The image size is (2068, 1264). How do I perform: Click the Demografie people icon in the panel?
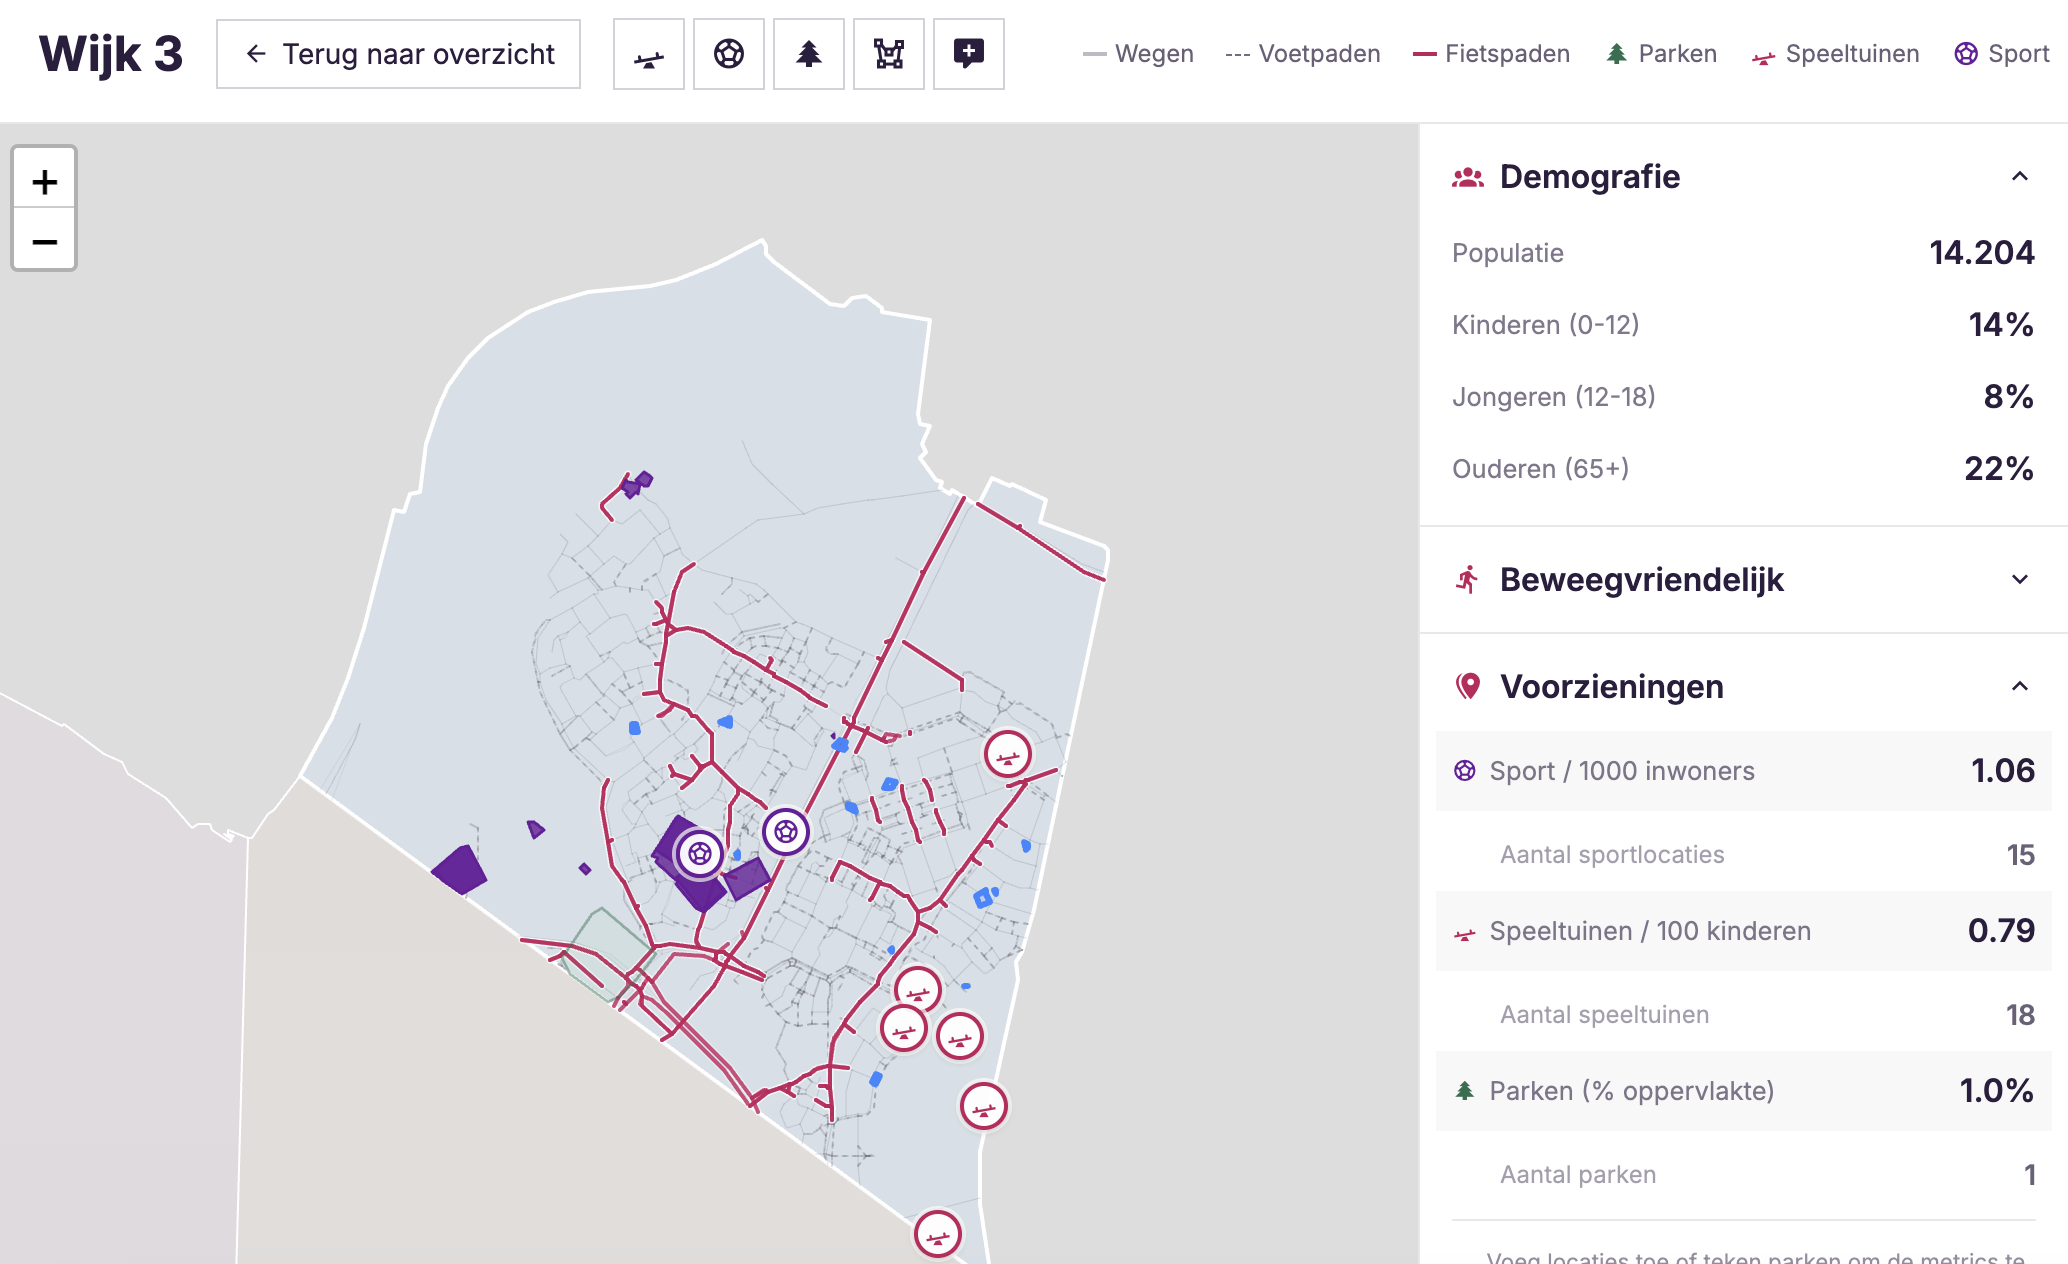[x=1467, y=176]
